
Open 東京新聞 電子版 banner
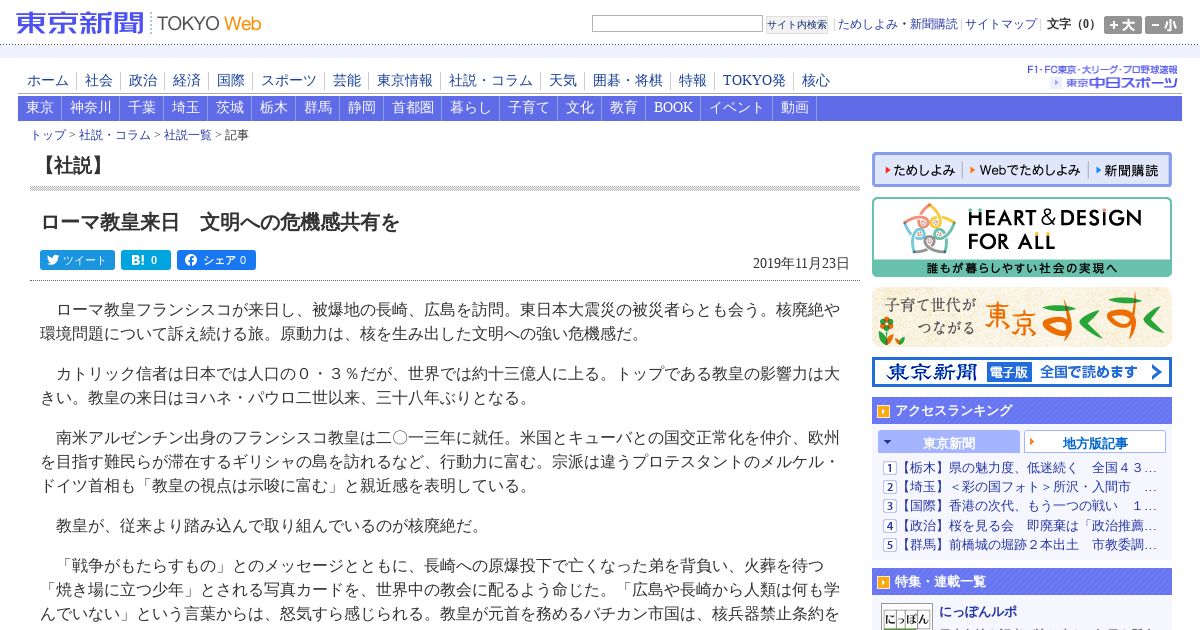pyautogui.click(x=1021, y=372)
